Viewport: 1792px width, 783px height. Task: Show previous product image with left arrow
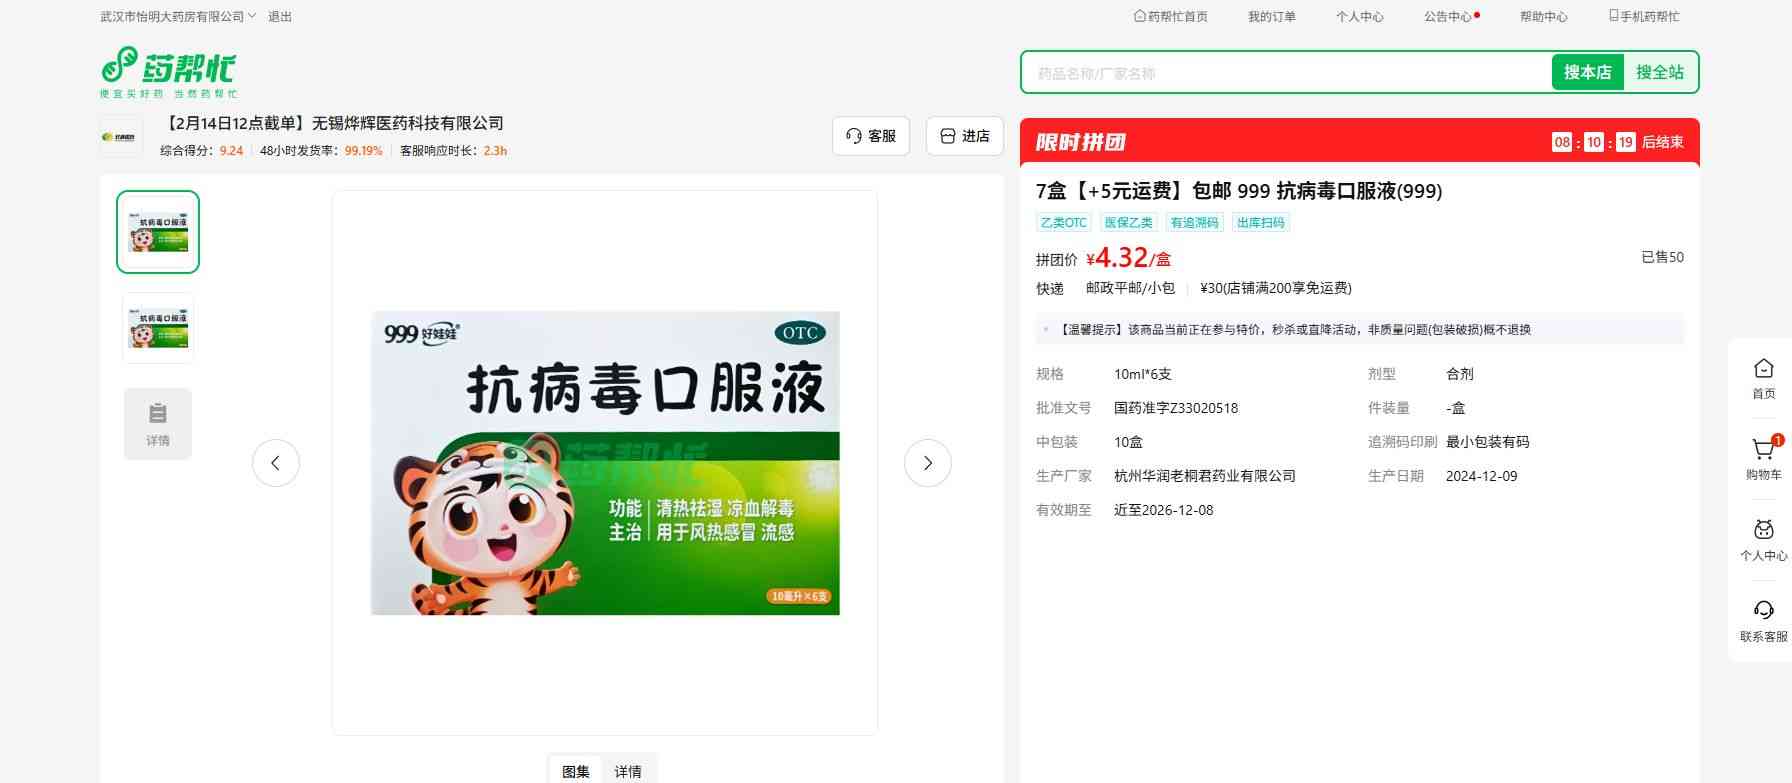click(276, 463)
